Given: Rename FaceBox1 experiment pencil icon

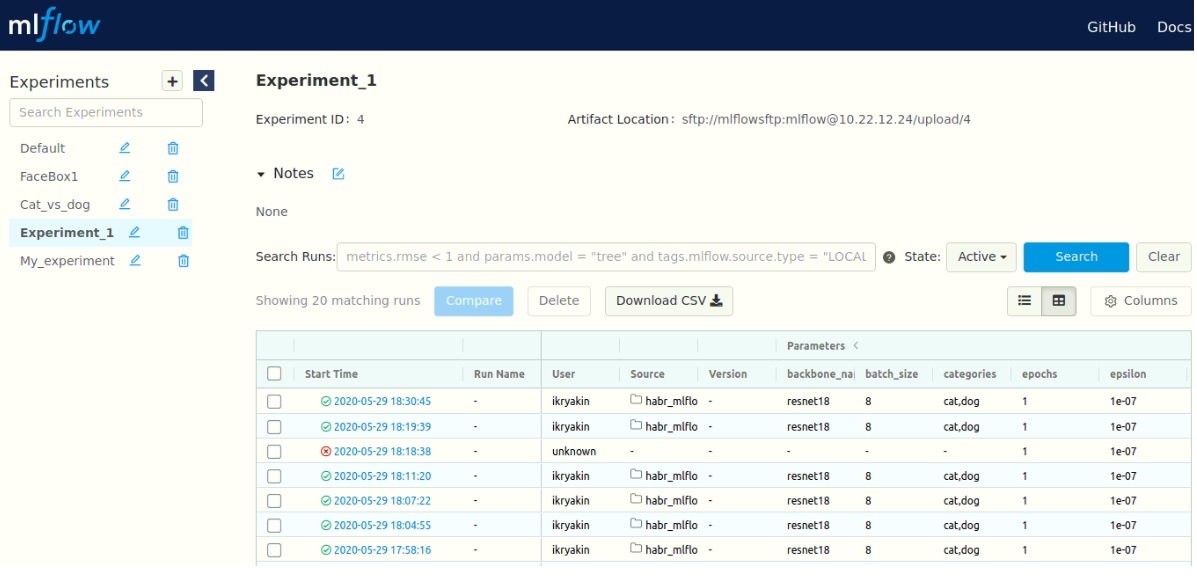Looking at the screenshot, I should pyautogui.click(x=124, y=176).
